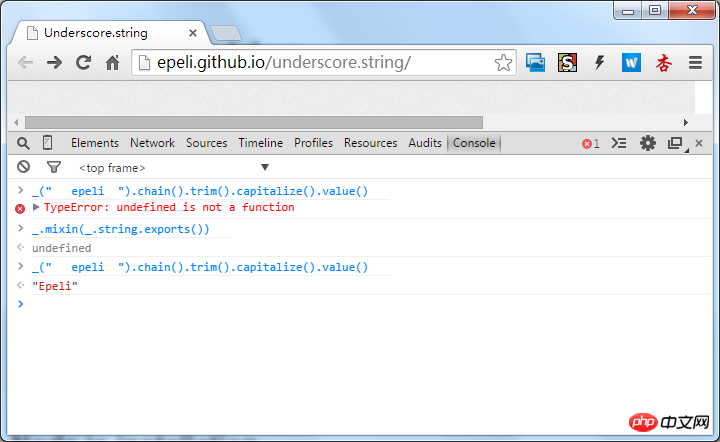Click the first chain().trim().capitalize() command
The image size is (720, 442).
click(200, 191)
